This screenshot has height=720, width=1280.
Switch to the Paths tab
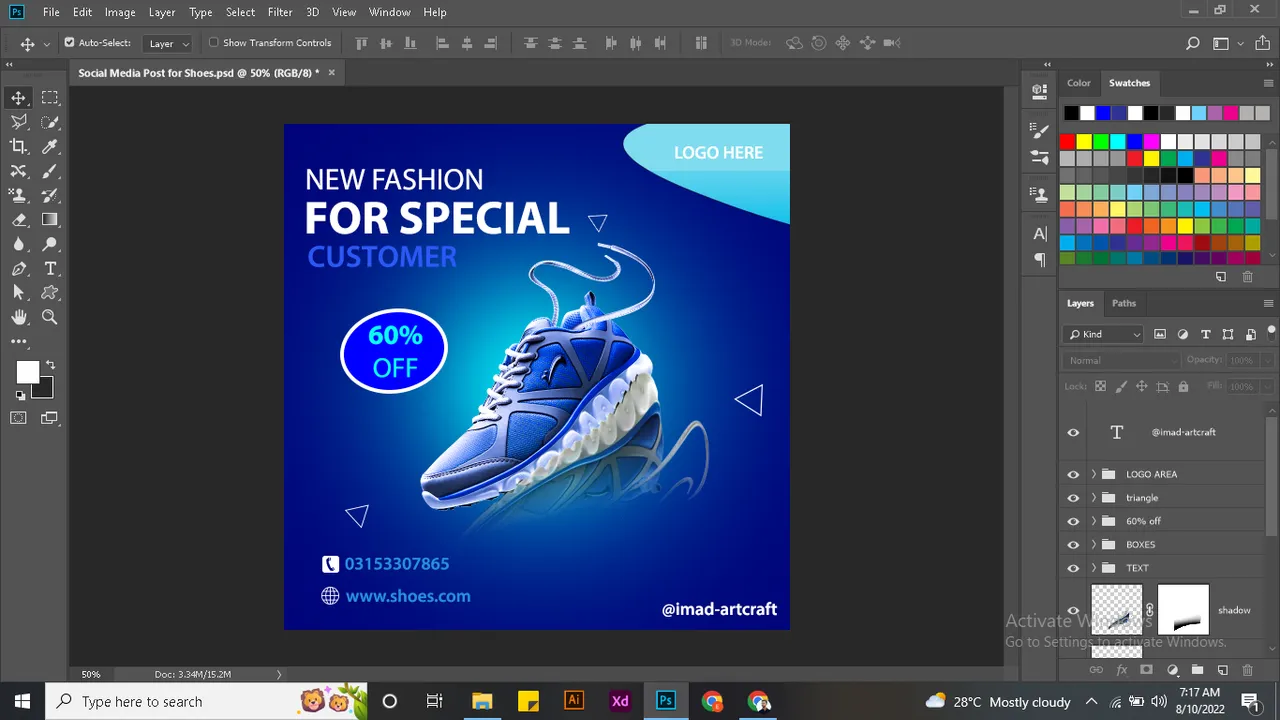coord(1124,303)
